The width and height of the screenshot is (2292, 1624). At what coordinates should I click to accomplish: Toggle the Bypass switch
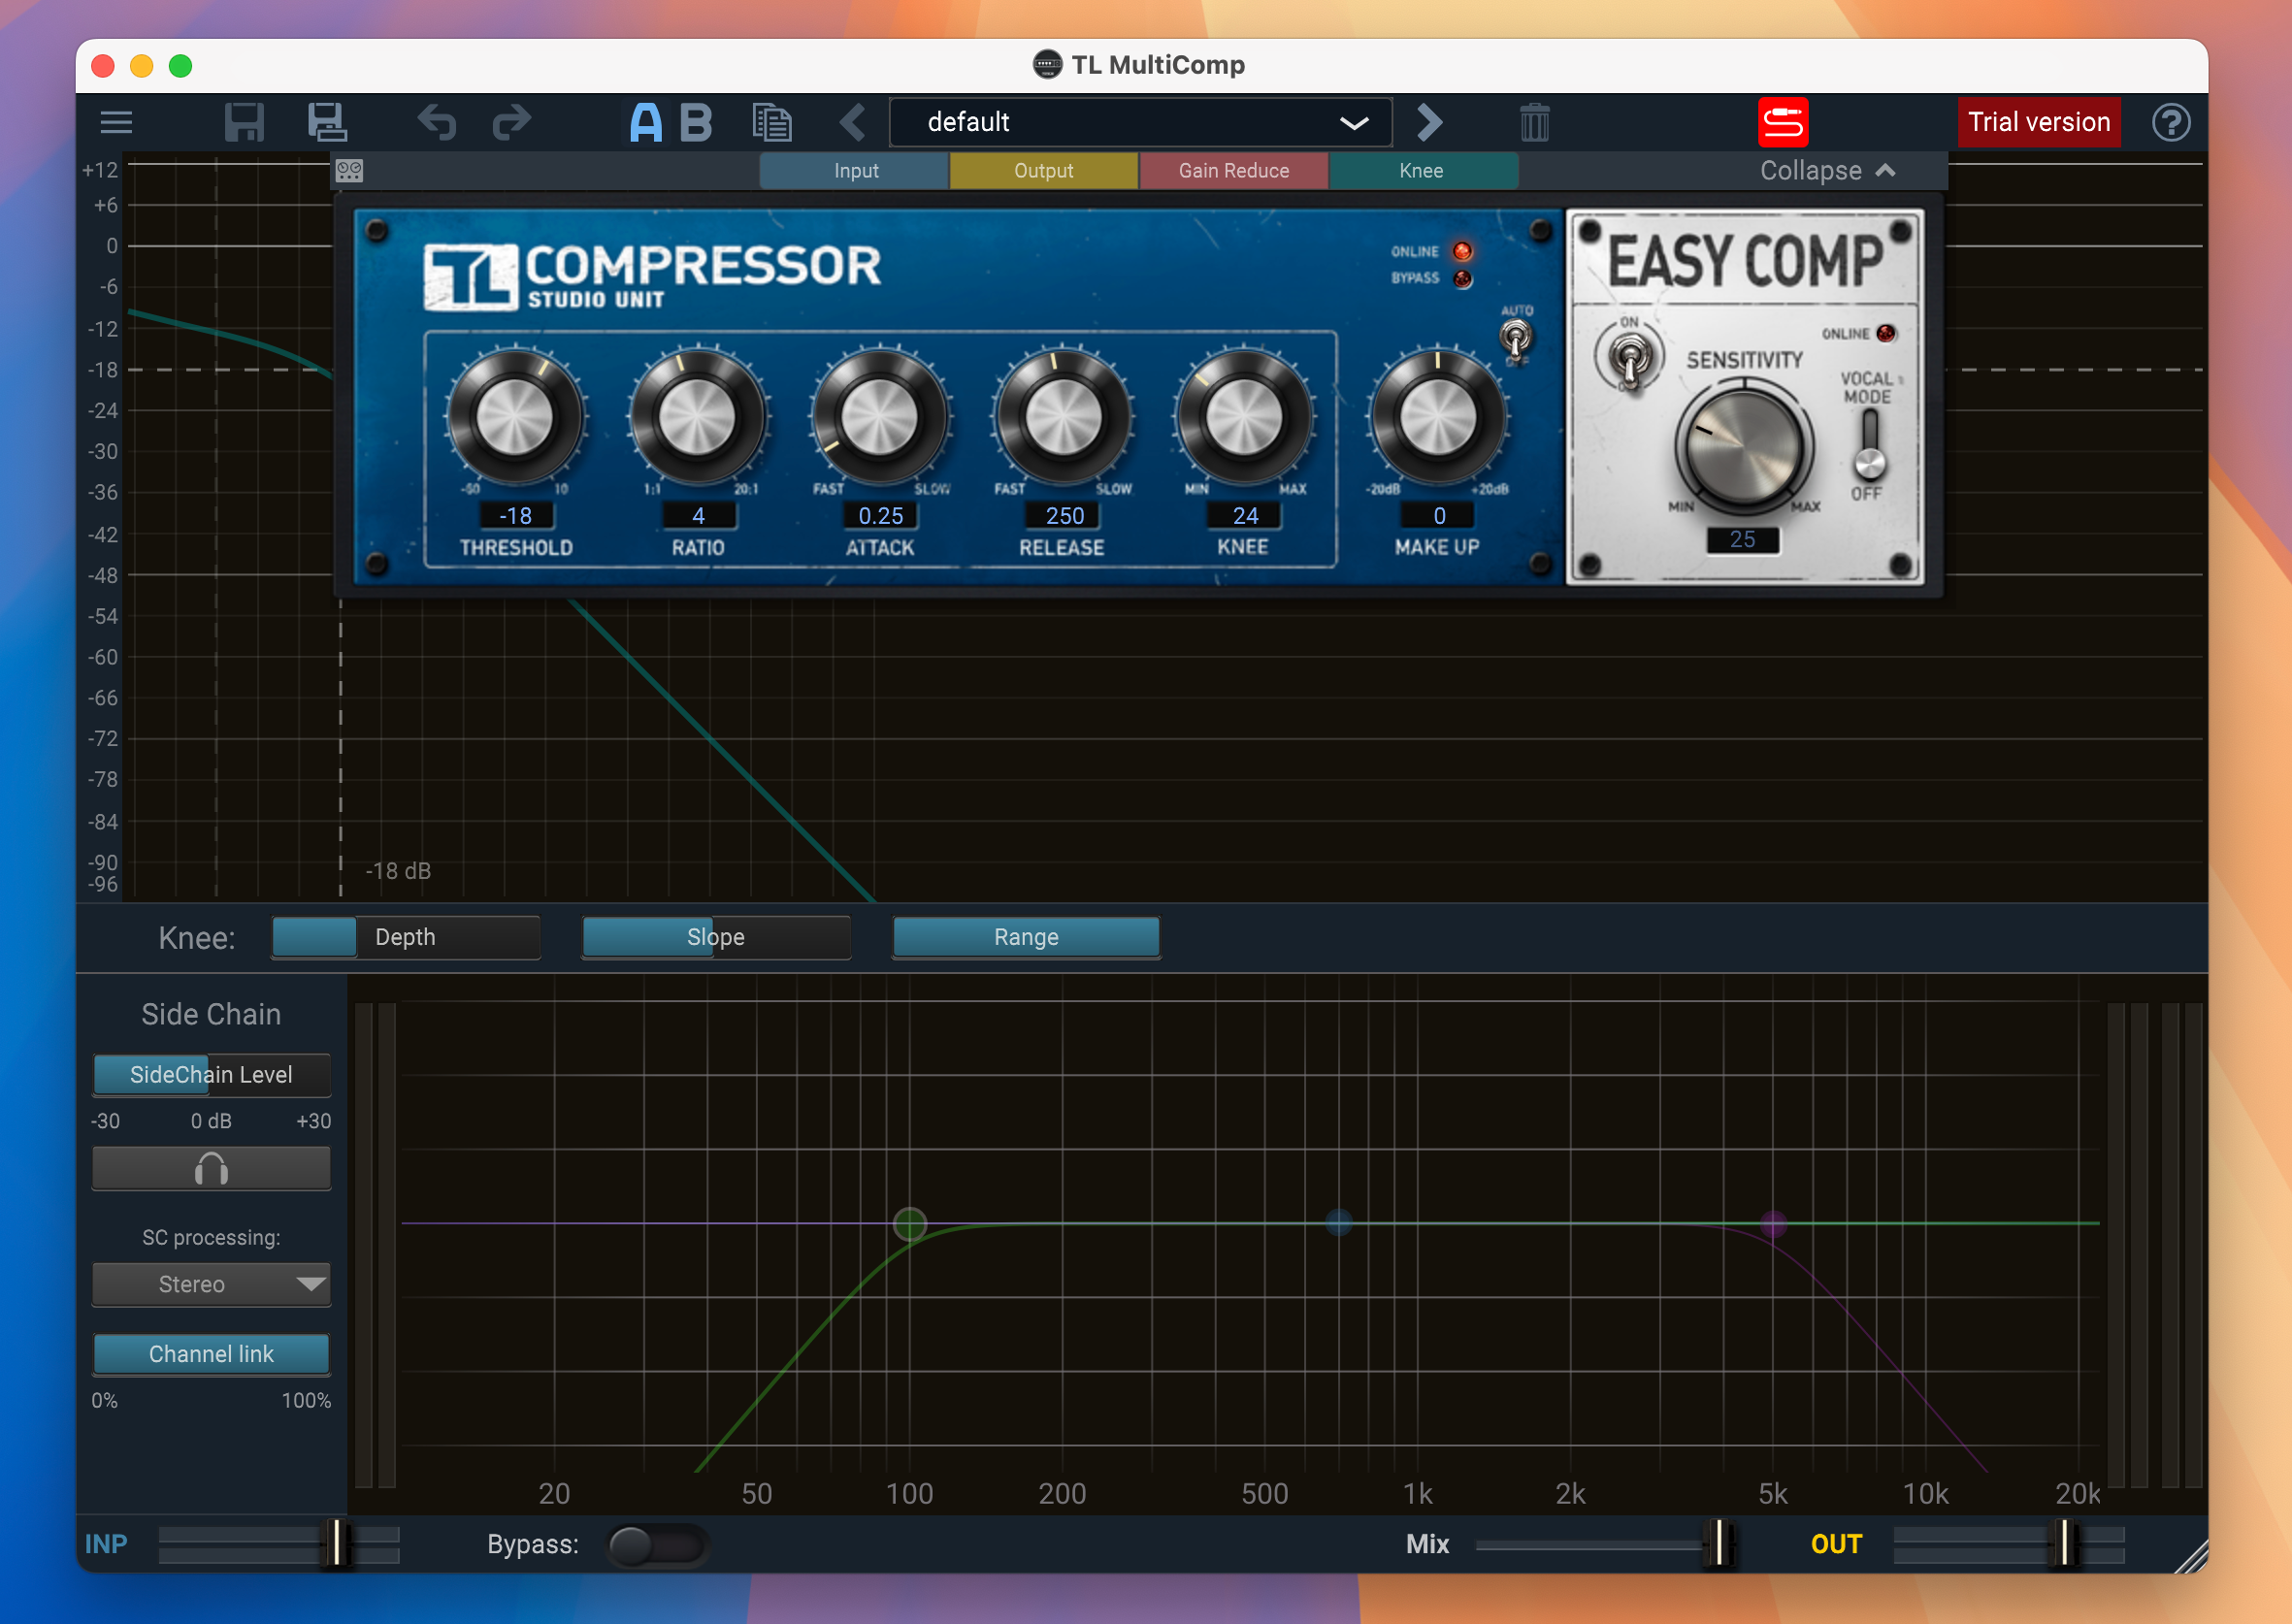click(x=657, y=1545)
